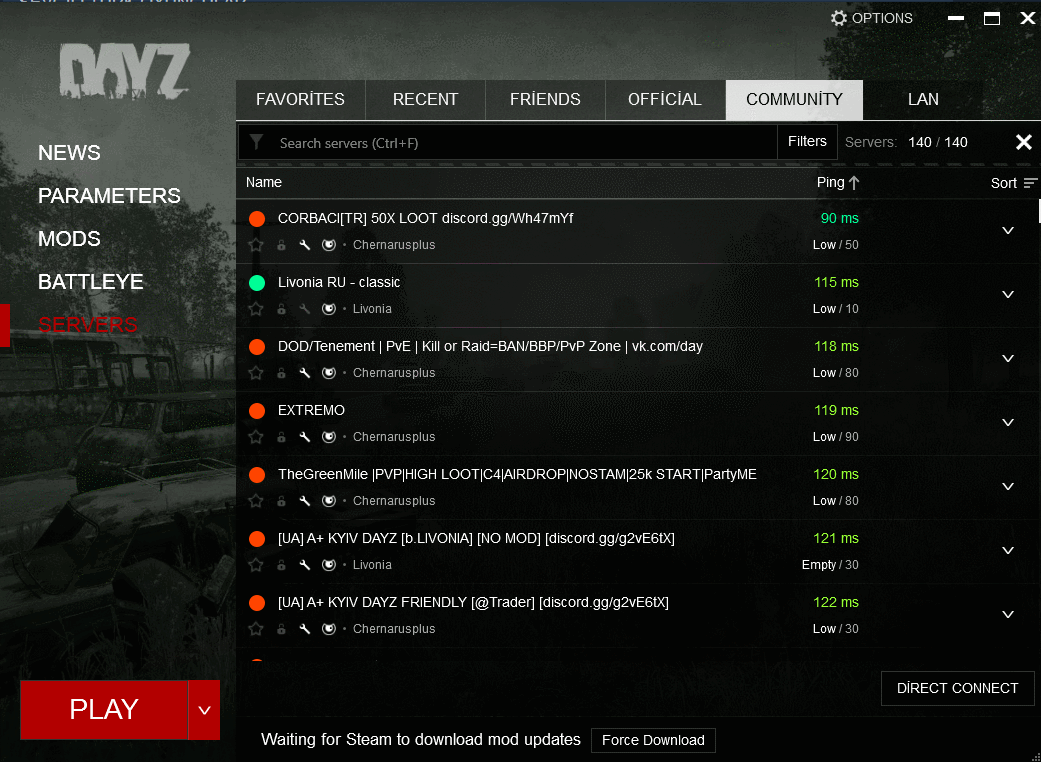Open the OPTIONS gear menu
This screenshot has width=1041, height=762.
pos(872,18)
